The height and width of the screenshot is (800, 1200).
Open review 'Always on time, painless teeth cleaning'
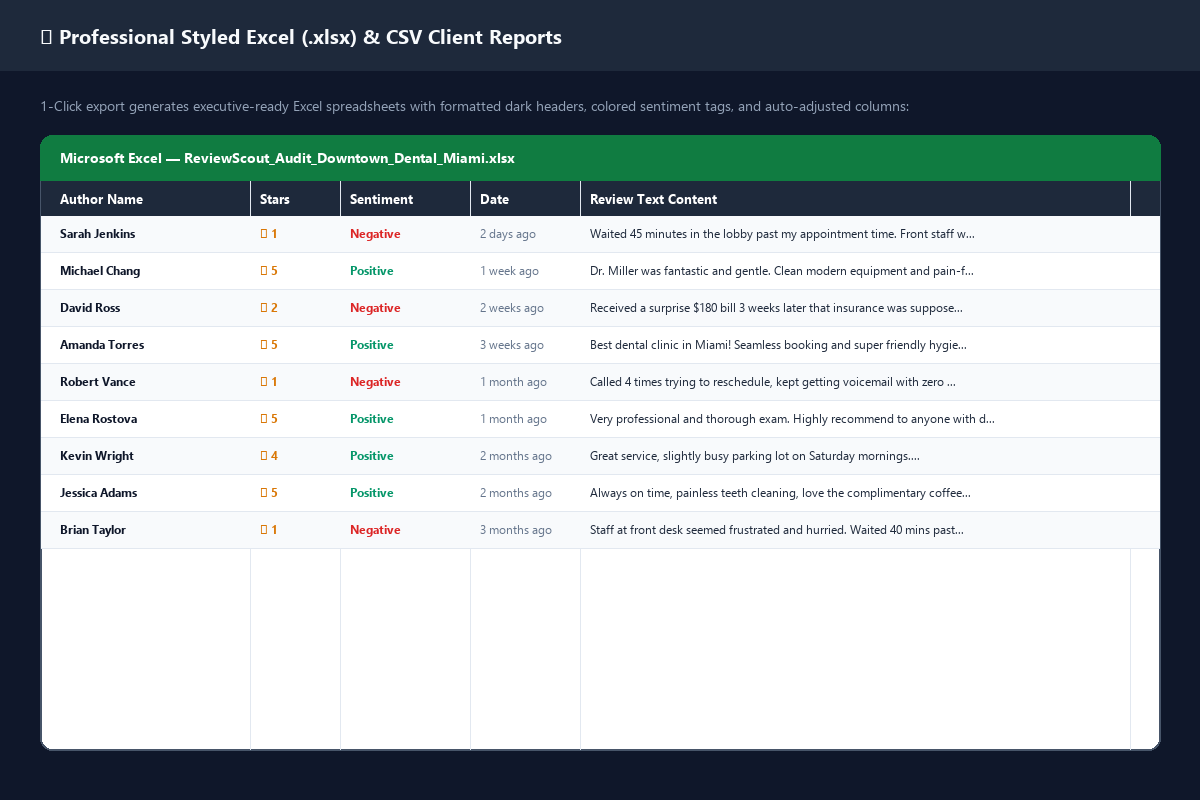(780, 493)
